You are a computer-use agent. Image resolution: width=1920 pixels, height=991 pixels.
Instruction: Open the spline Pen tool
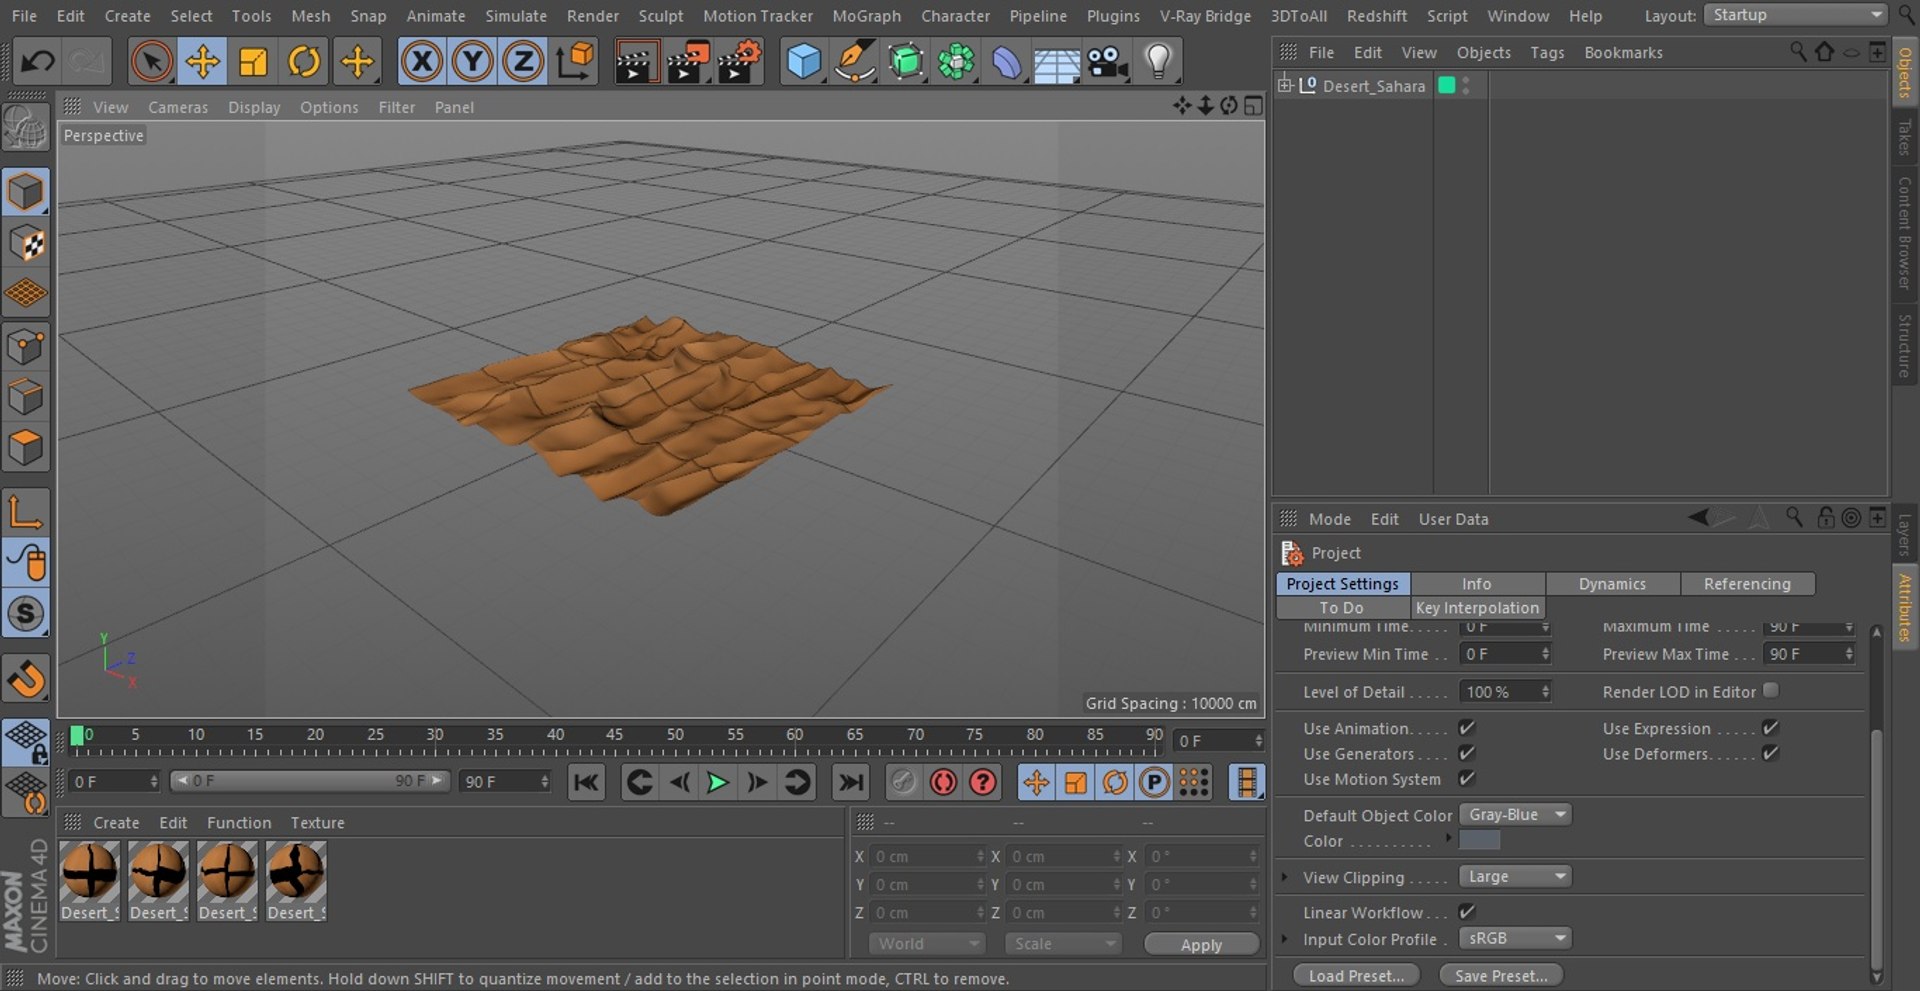click(x=855, y=62)
